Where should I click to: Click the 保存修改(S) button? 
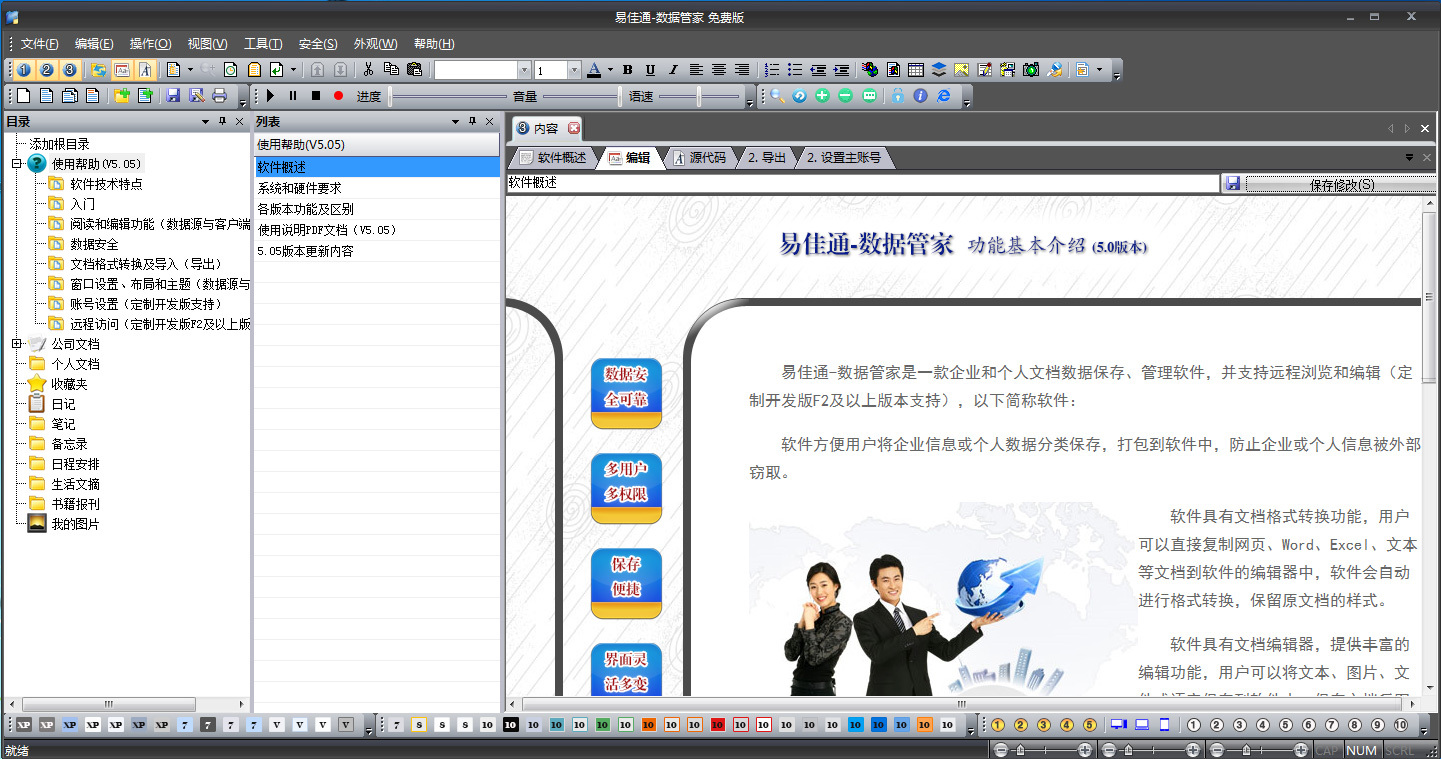point(1341,184)
